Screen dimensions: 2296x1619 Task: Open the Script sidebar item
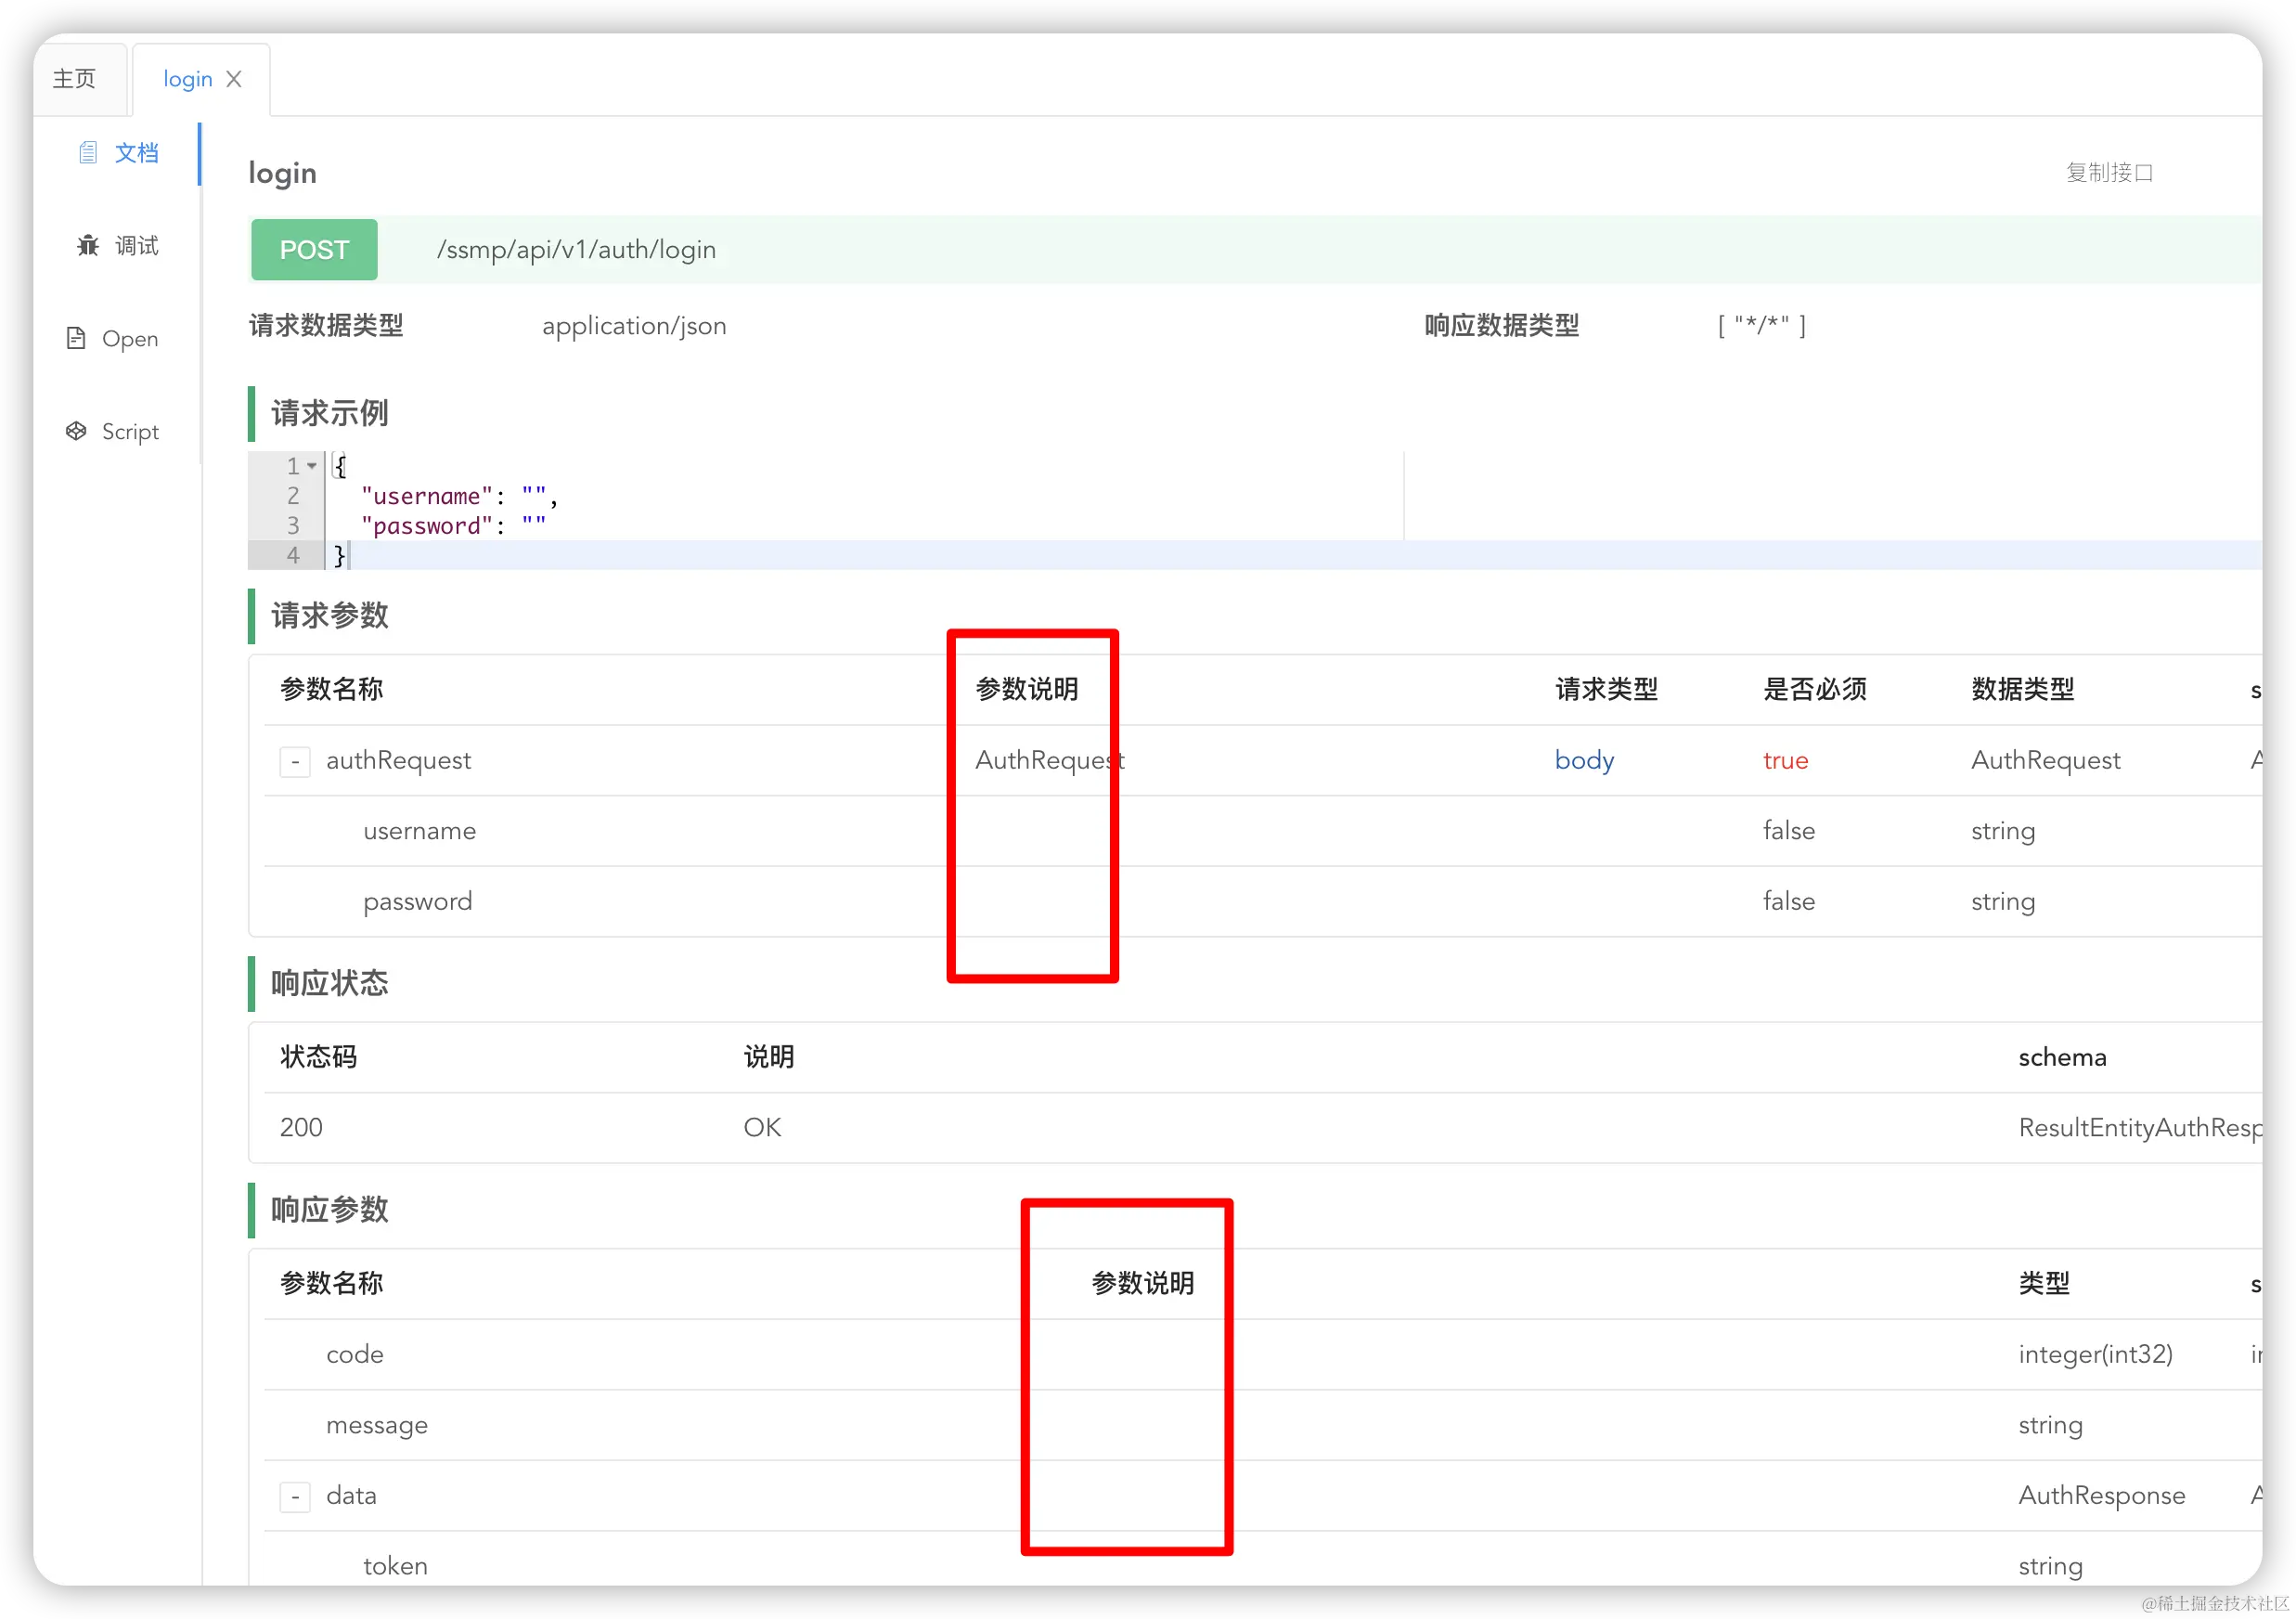(130, 431)
